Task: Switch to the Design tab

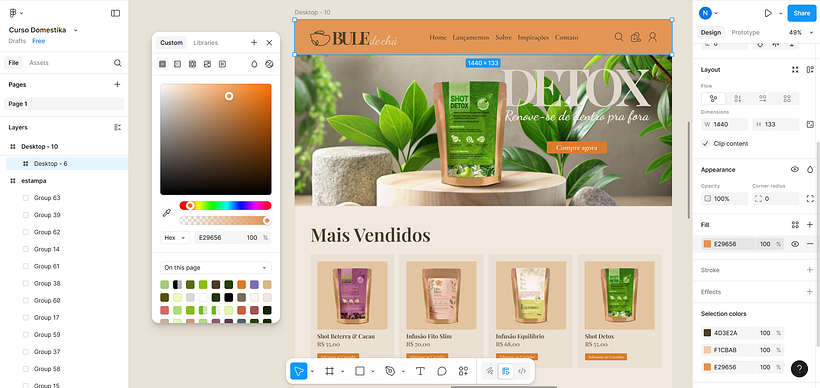Action: click(711, 32)
